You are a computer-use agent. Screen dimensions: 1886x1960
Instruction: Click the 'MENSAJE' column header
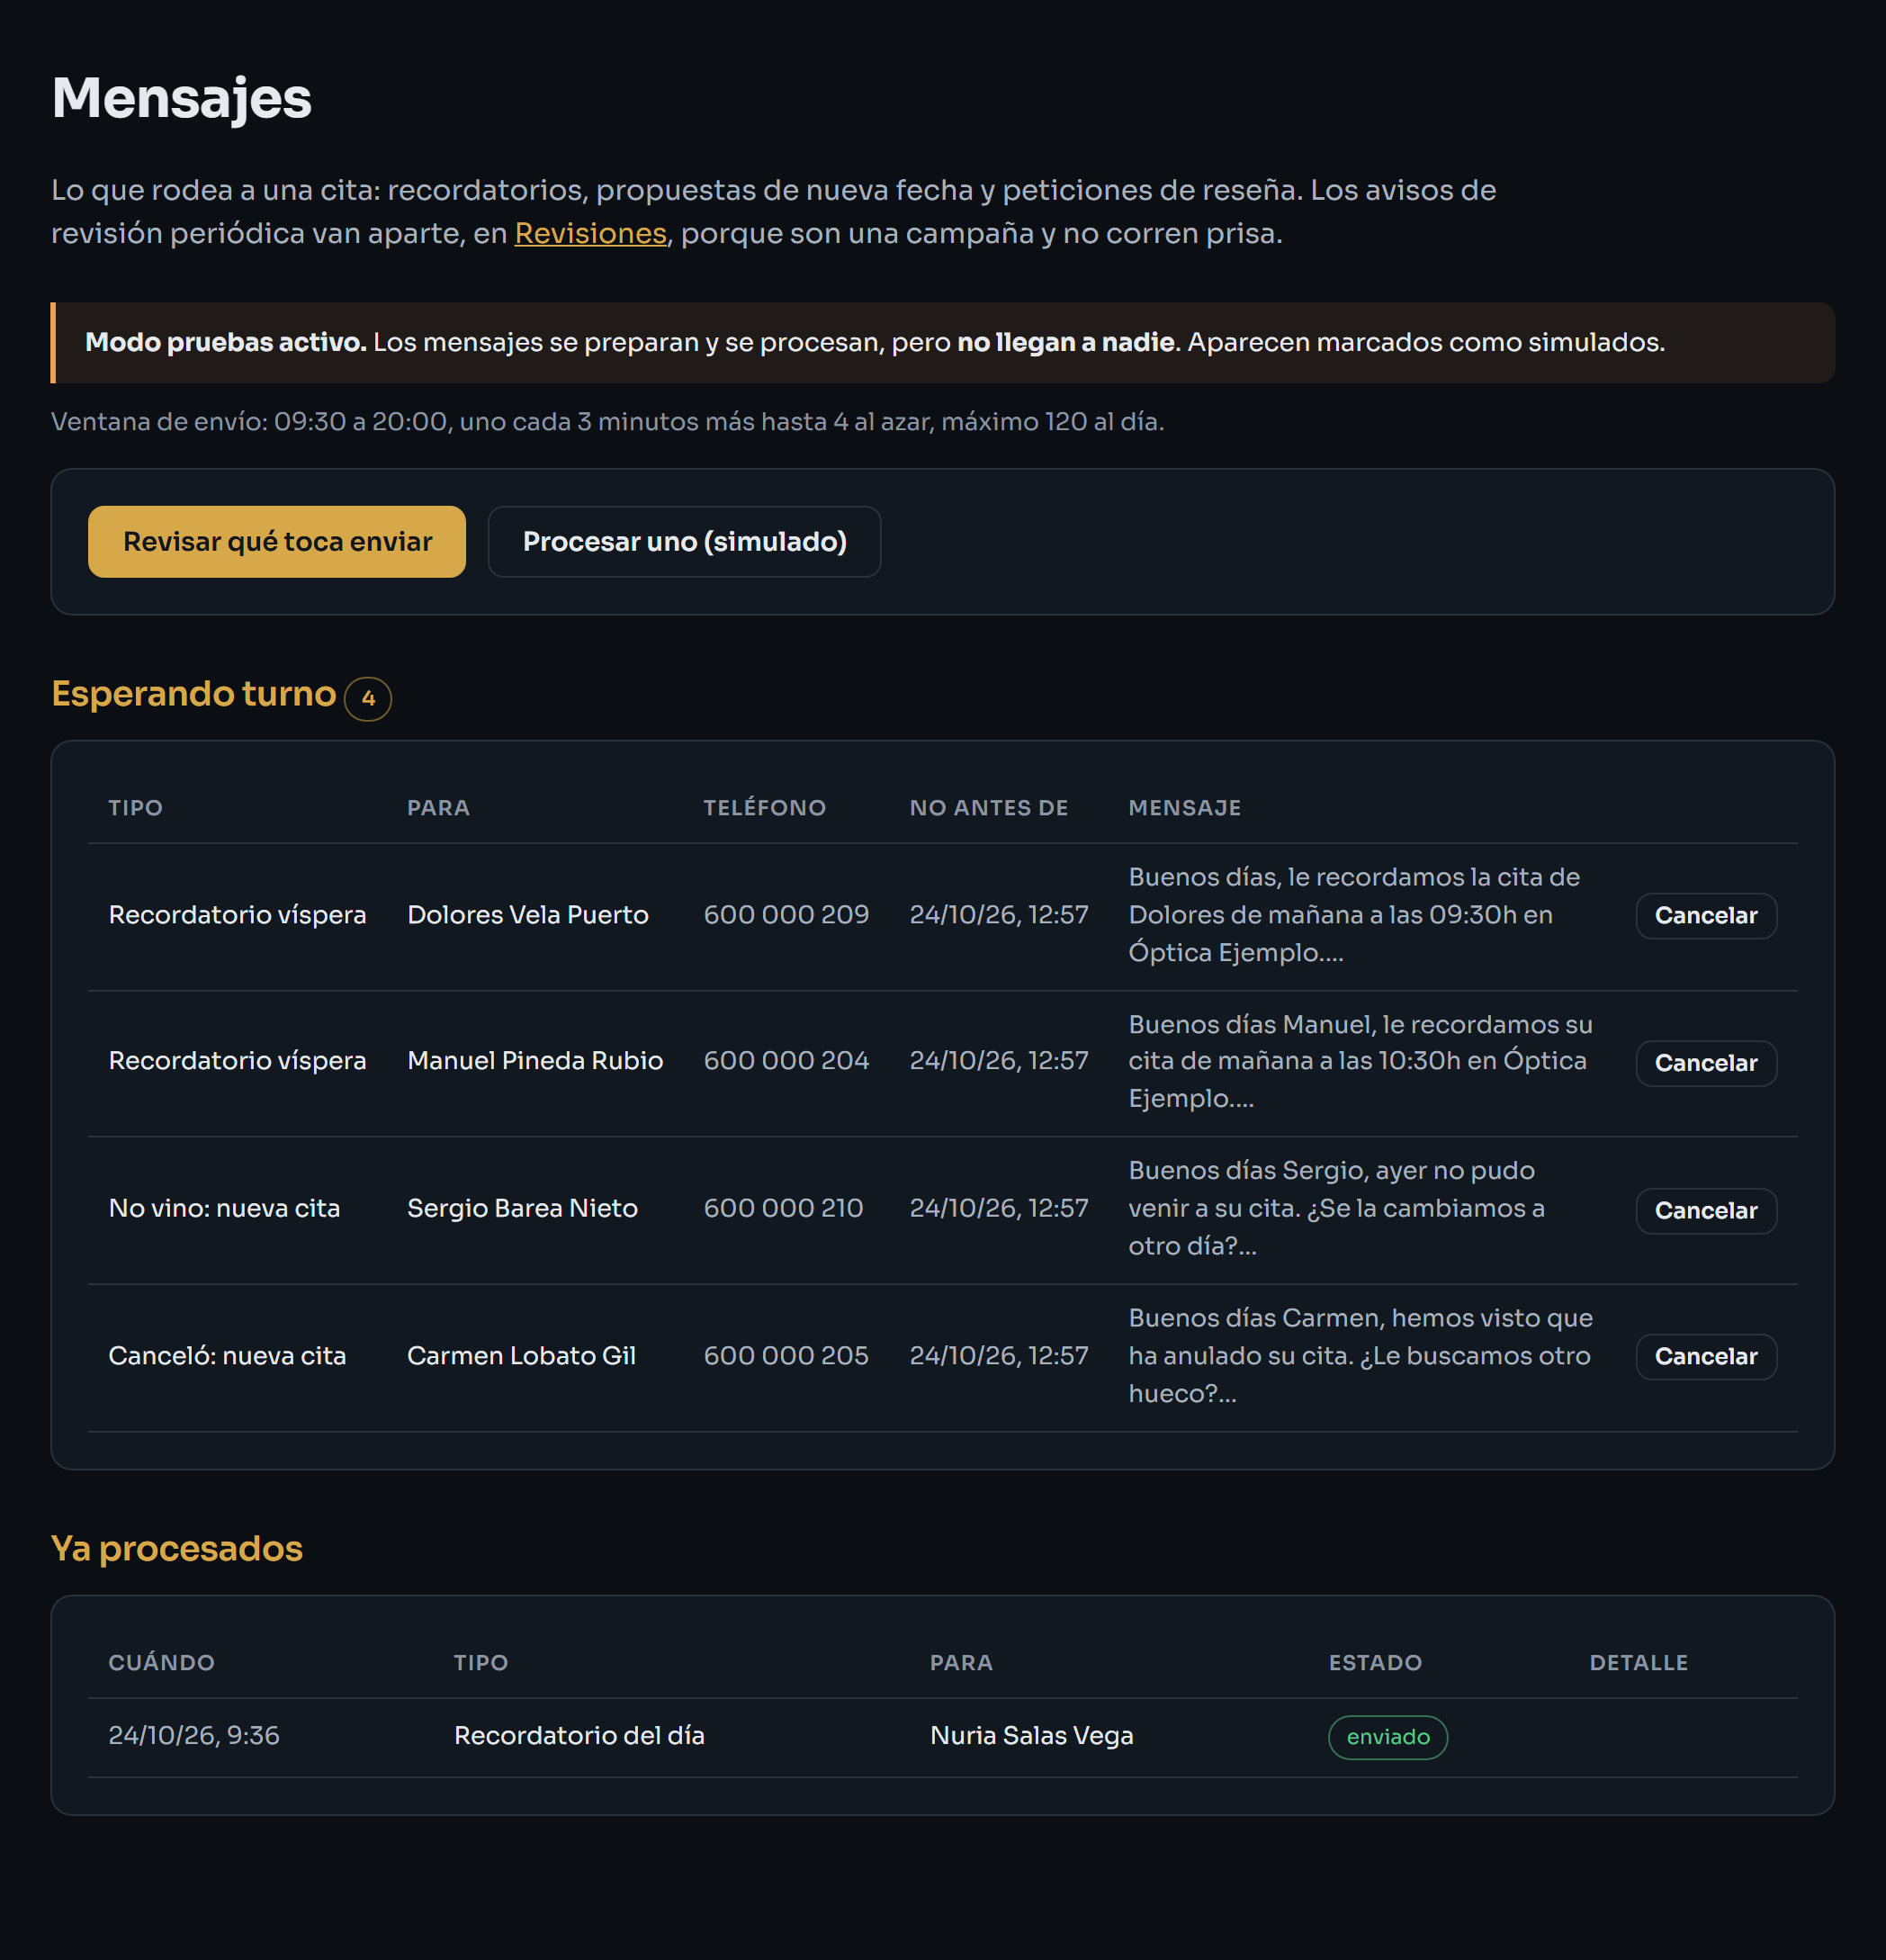pyautogui.click(x=1184, y=808)
